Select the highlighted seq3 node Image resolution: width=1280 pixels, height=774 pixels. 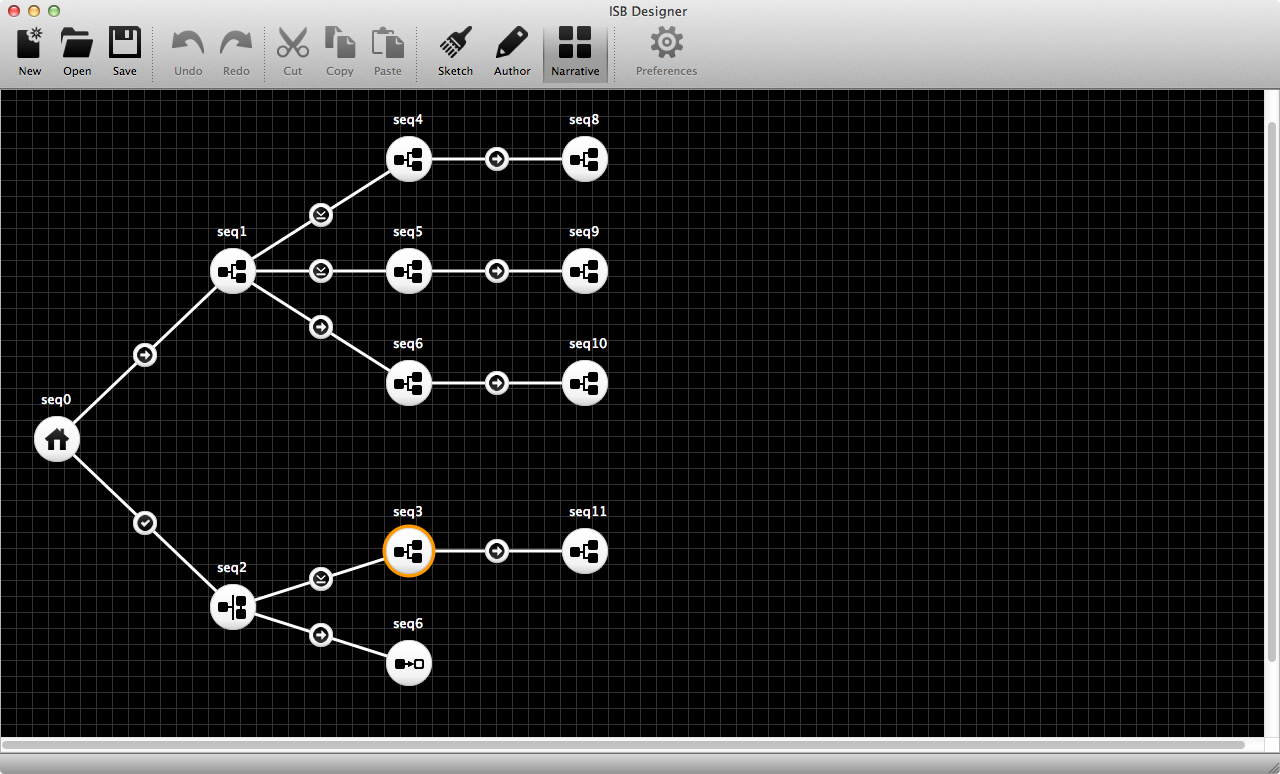(x=409, y=551)
